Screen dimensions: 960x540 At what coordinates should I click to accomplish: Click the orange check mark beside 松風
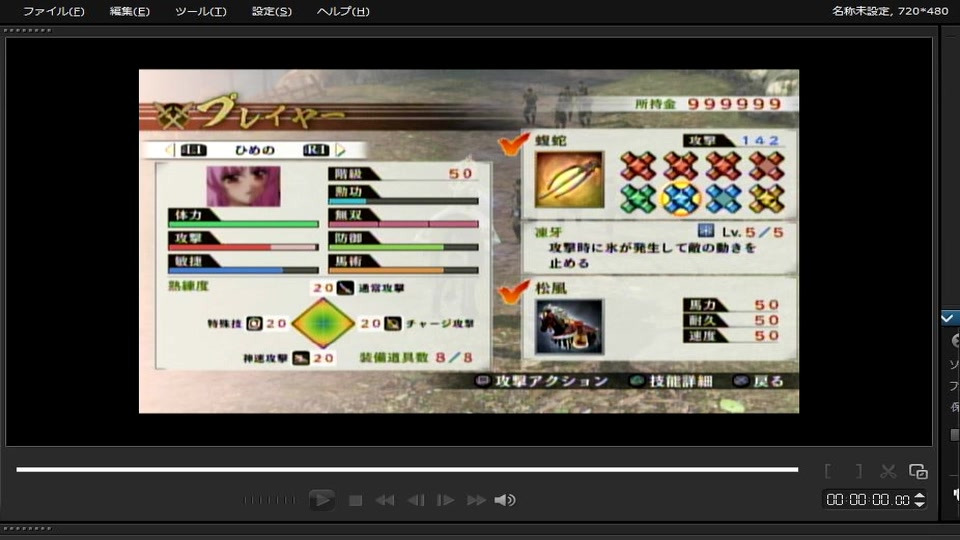click(x=513, y=291)
